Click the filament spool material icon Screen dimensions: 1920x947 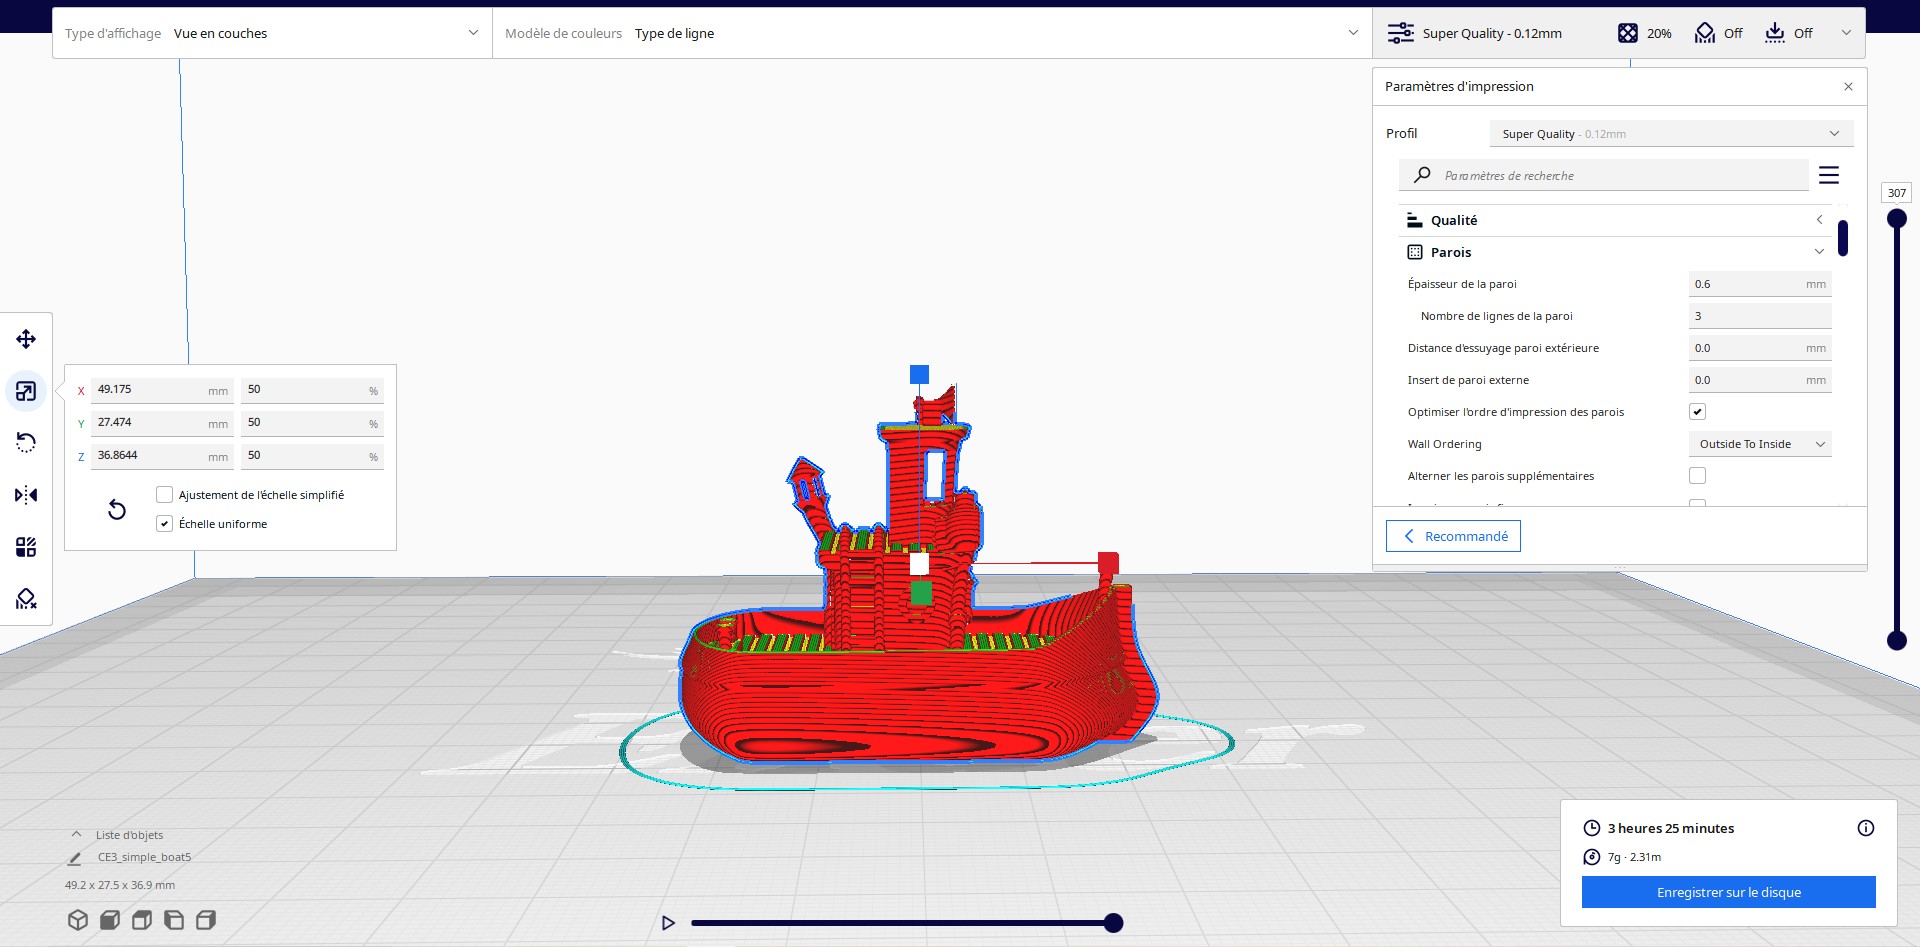[1592, 857]
